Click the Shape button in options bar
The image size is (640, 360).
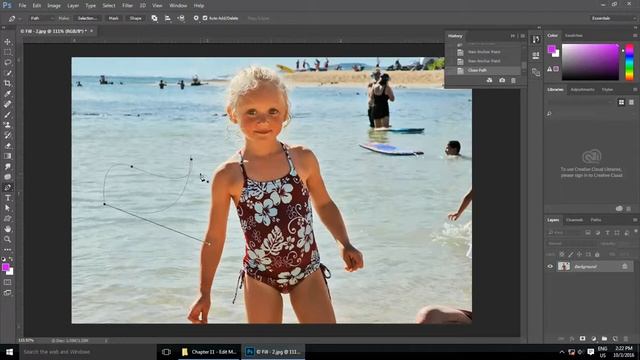point(136,18)
